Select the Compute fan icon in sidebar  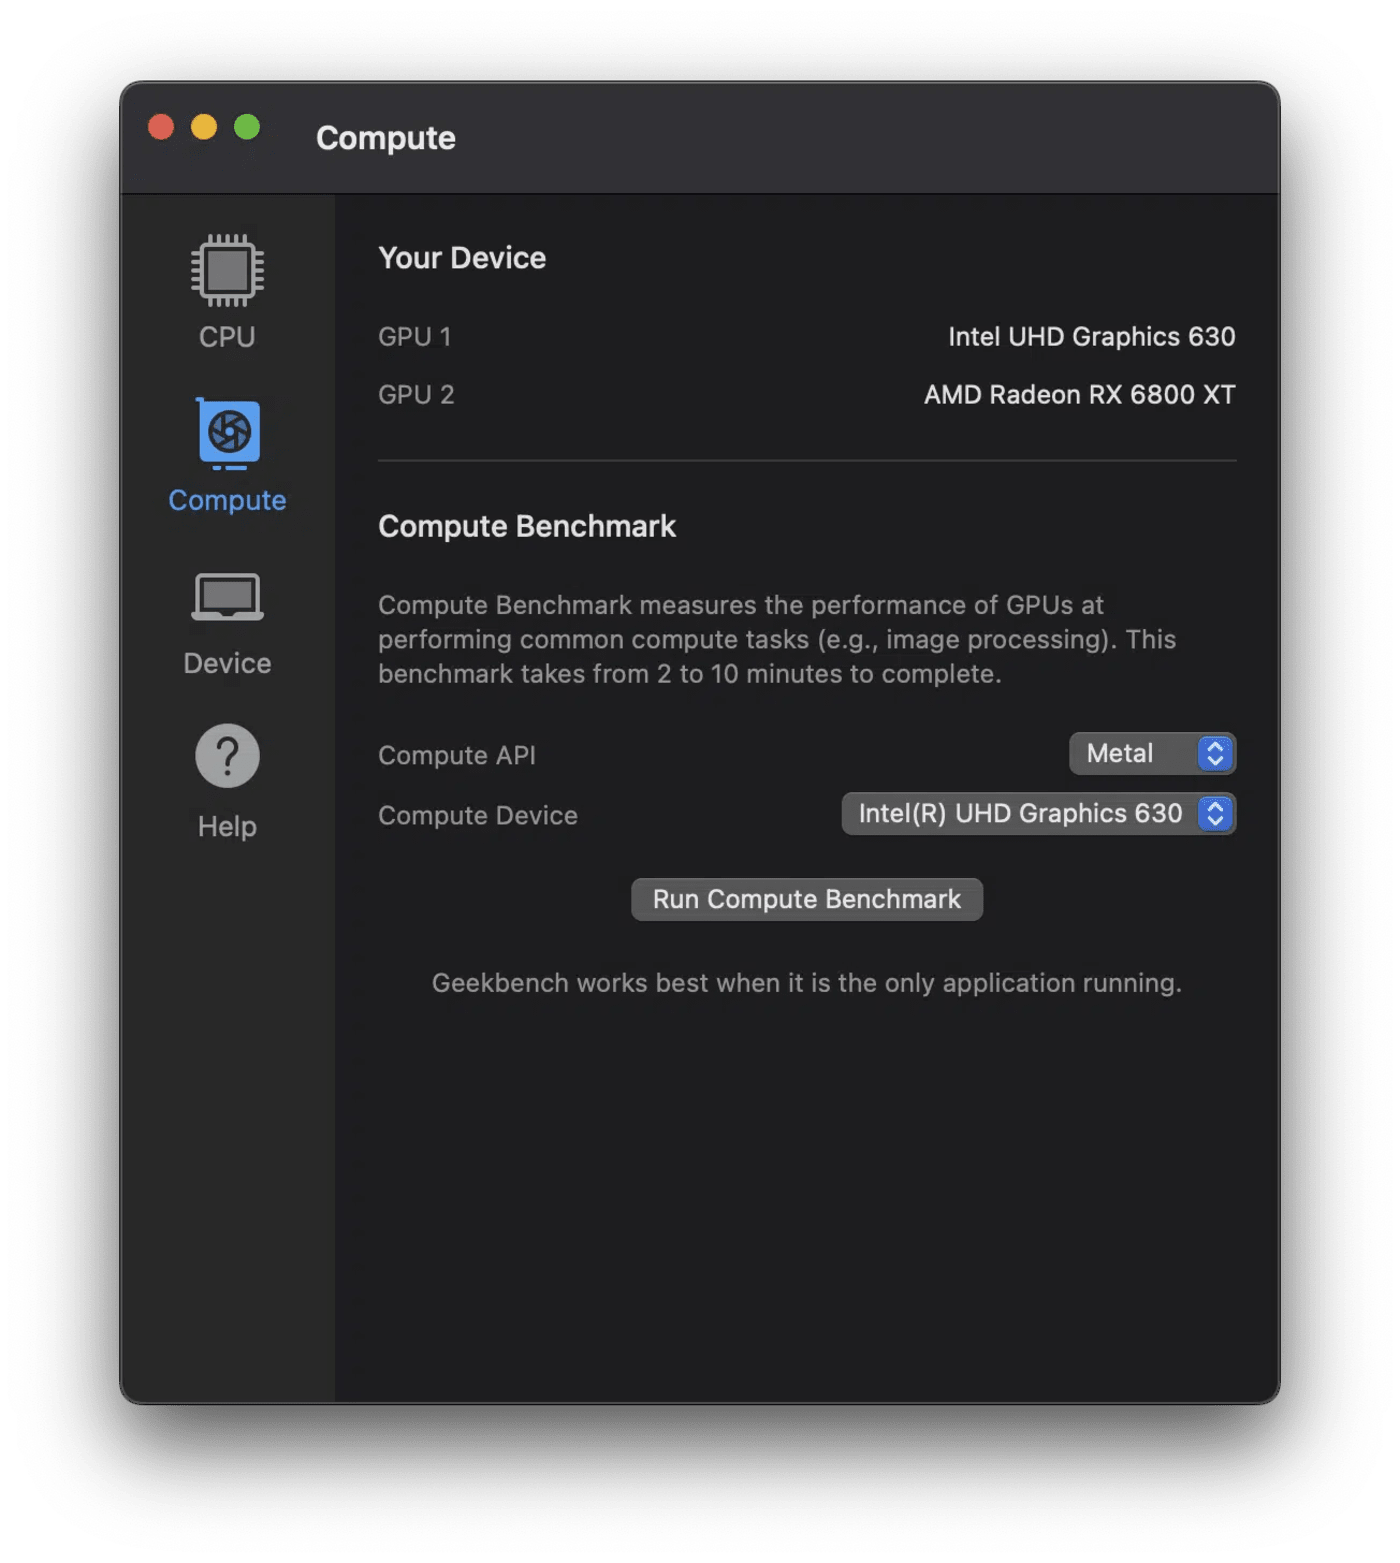(x=228, y=434)
